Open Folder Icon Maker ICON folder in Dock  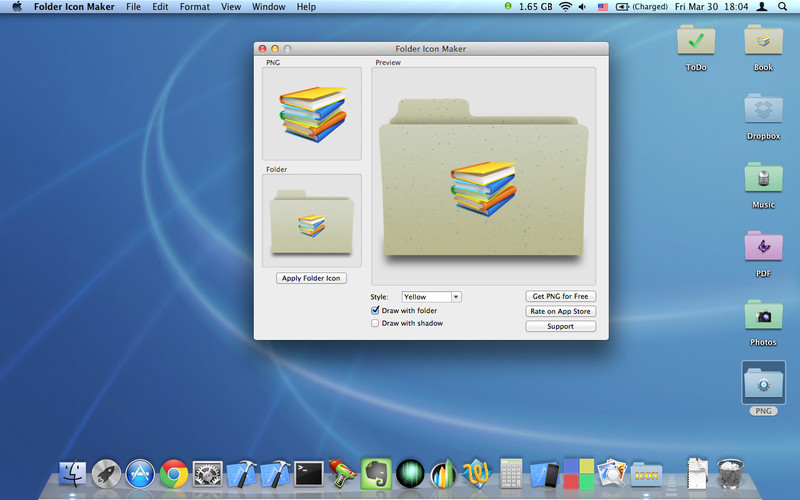tap(646, 474)
